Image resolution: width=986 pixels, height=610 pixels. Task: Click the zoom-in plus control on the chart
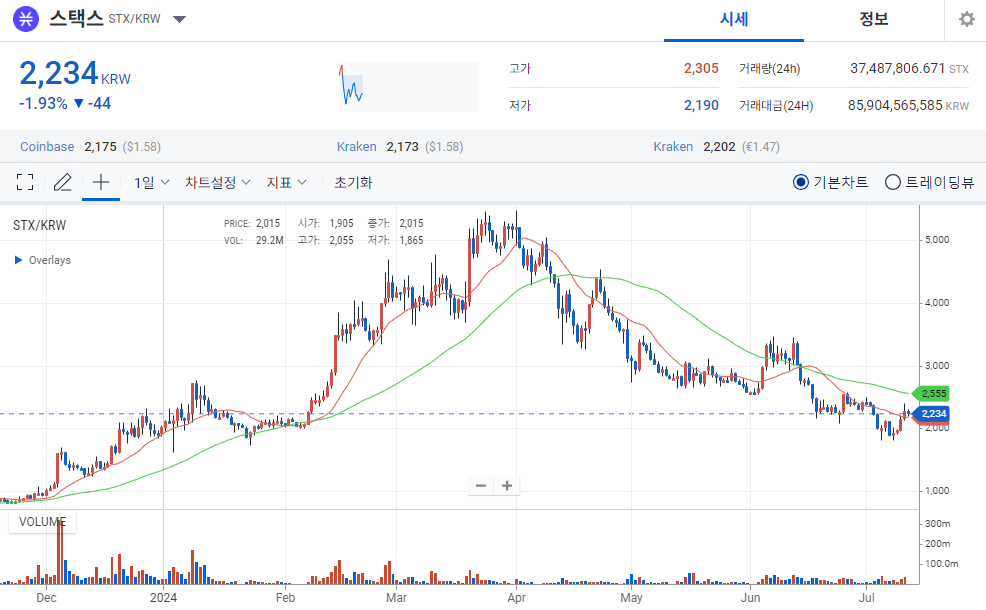pyautogui.click(x=506, y=485)
